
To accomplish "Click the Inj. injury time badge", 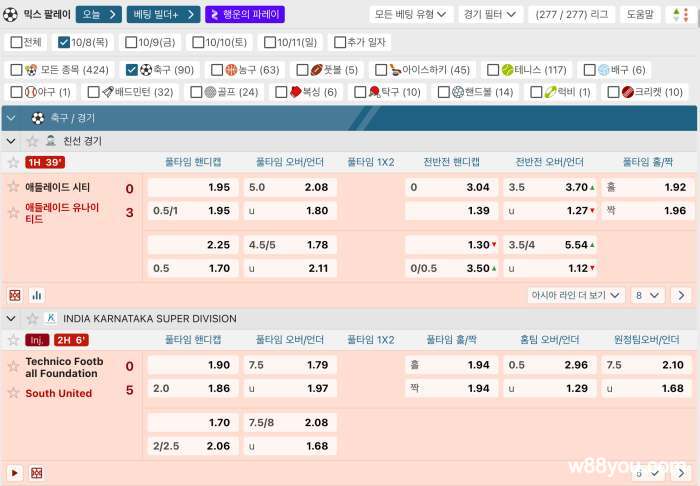I will 37,340.
